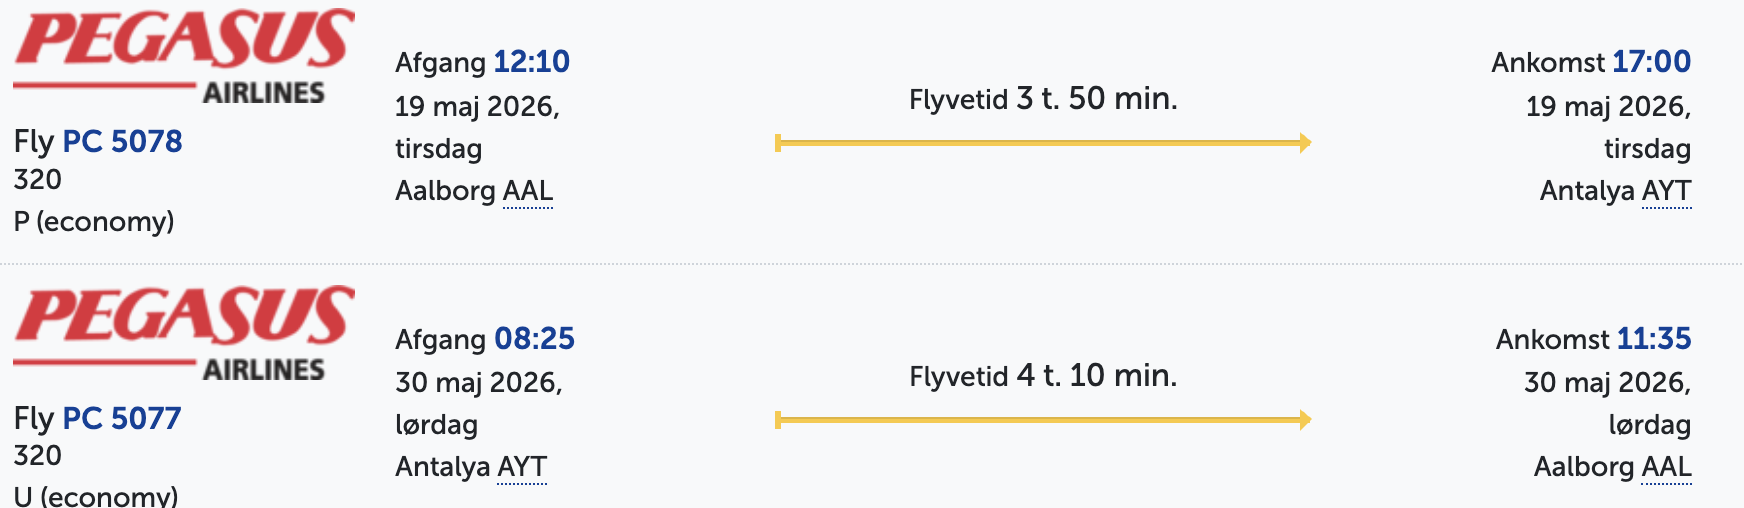Click the AYT arrival airport code under Ankomst 17:00
The width and height of the screenshot is (1744, 508).
(x=1666, y=191)
